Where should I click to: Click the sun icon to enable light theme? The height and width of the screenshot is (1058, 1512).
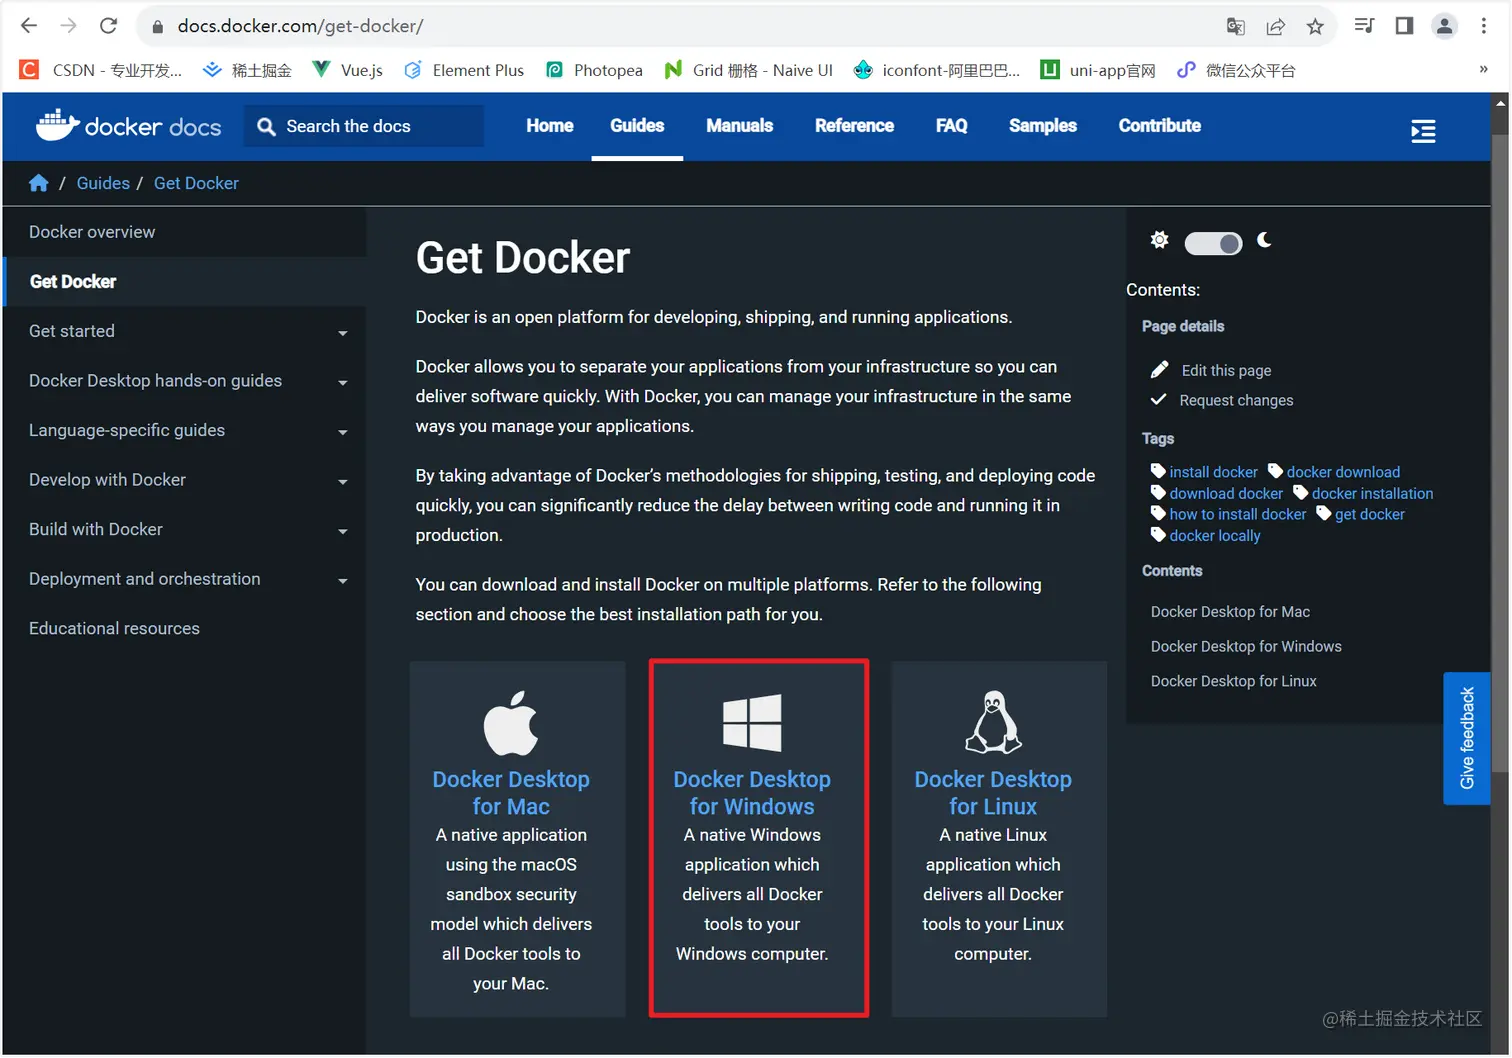coord(1159,240)
